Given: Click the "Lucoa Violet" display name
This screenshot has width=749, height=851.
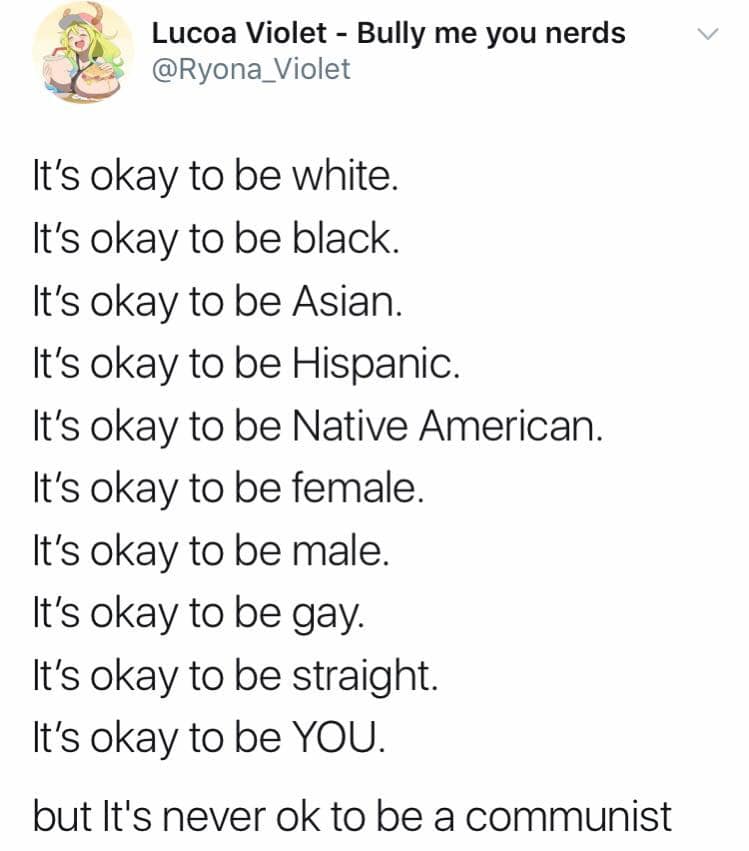Looking at the screenshot, I should click(239, 33).
